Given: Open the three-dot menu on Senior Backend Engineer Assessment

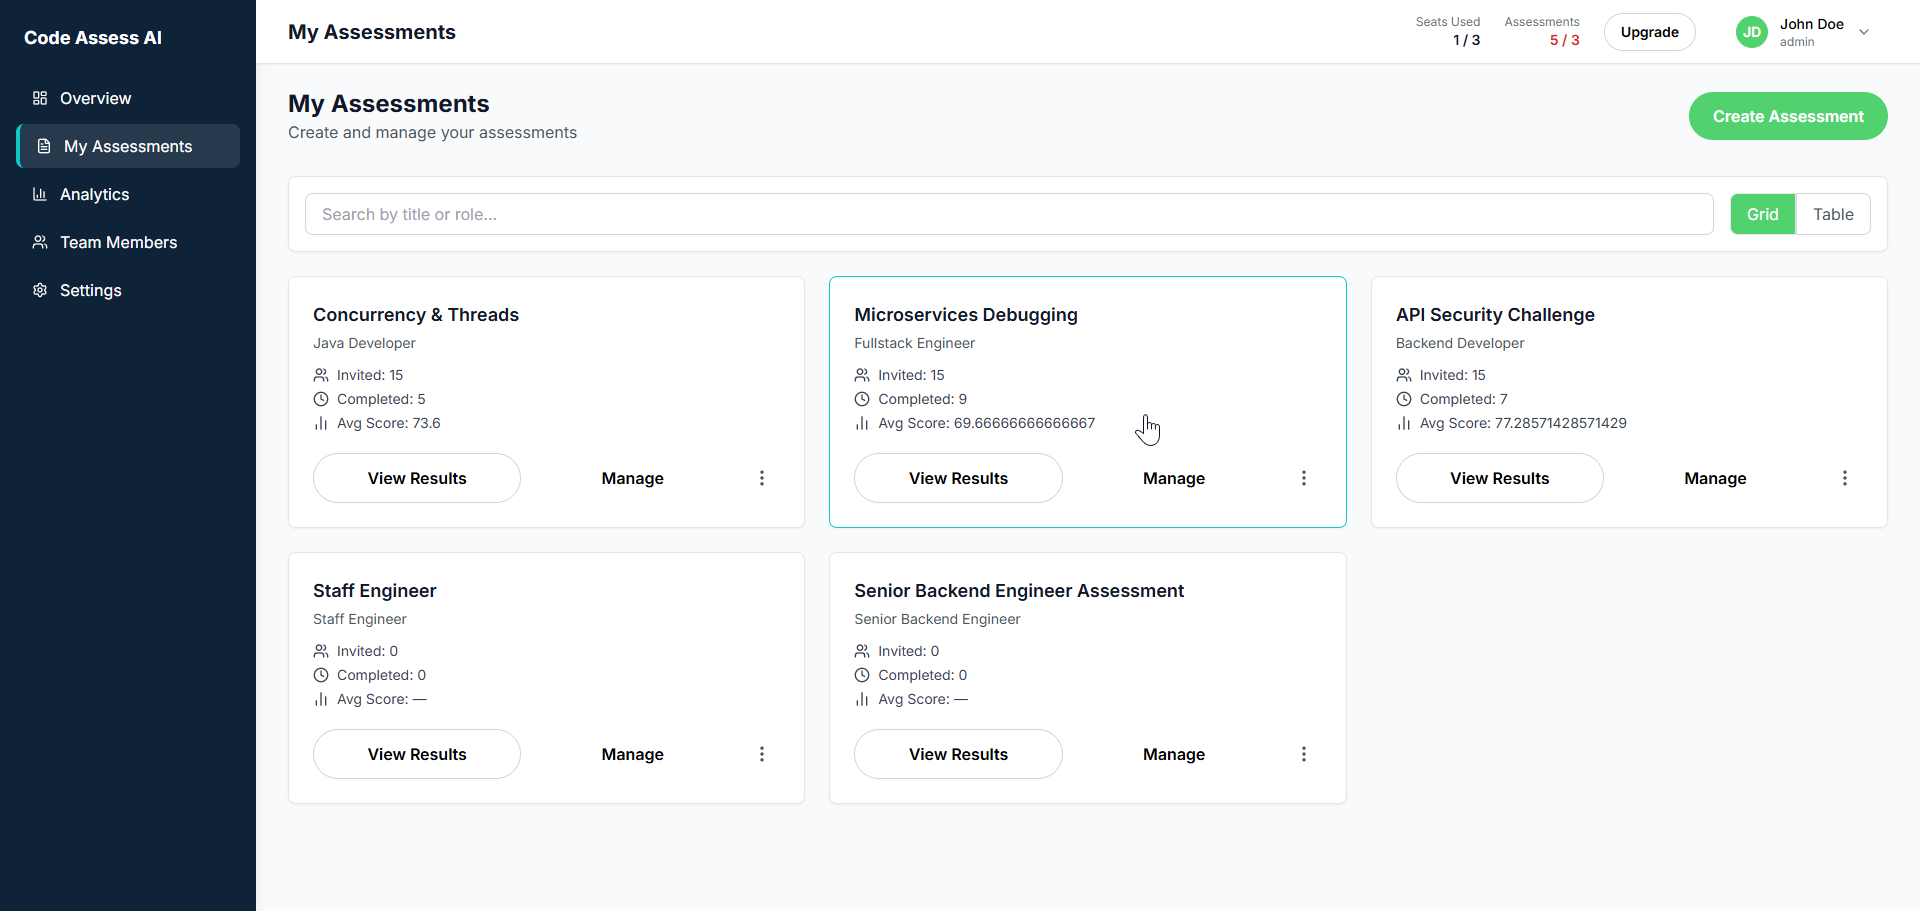Looking at the screenshot, I should [x=1304, y=753].
